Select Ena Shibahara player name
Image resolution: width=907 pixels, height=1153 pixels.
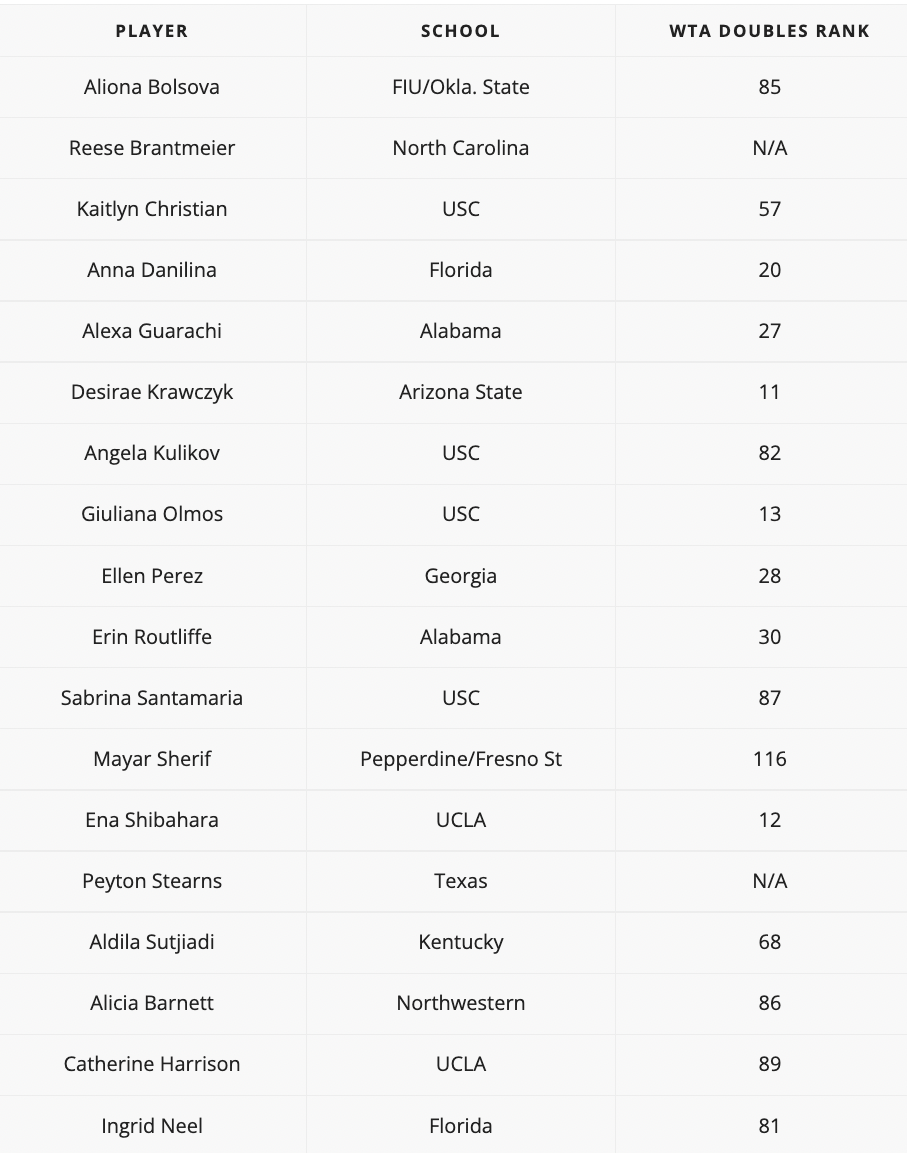point(152,820)
